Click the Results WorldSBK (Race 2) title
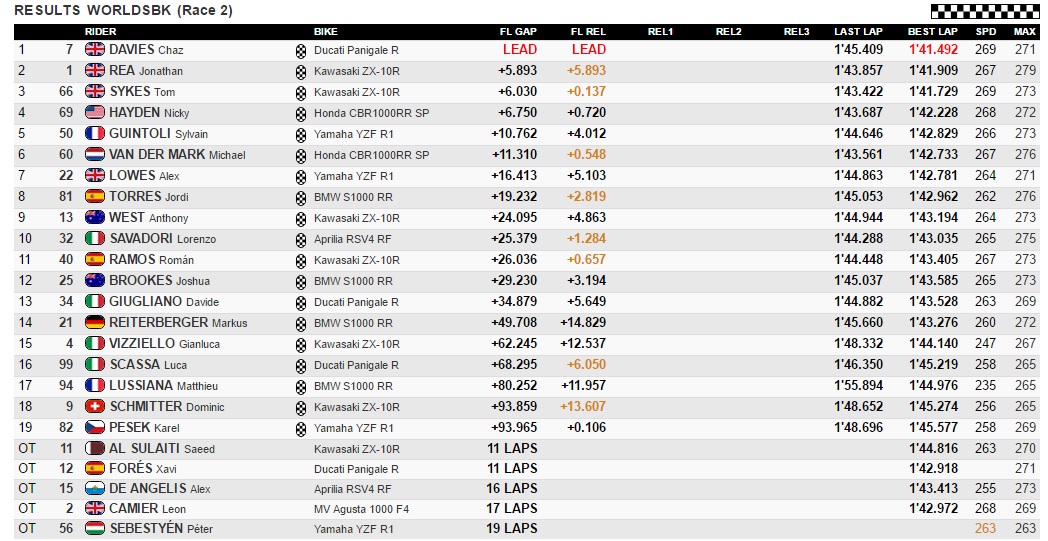 110,10
